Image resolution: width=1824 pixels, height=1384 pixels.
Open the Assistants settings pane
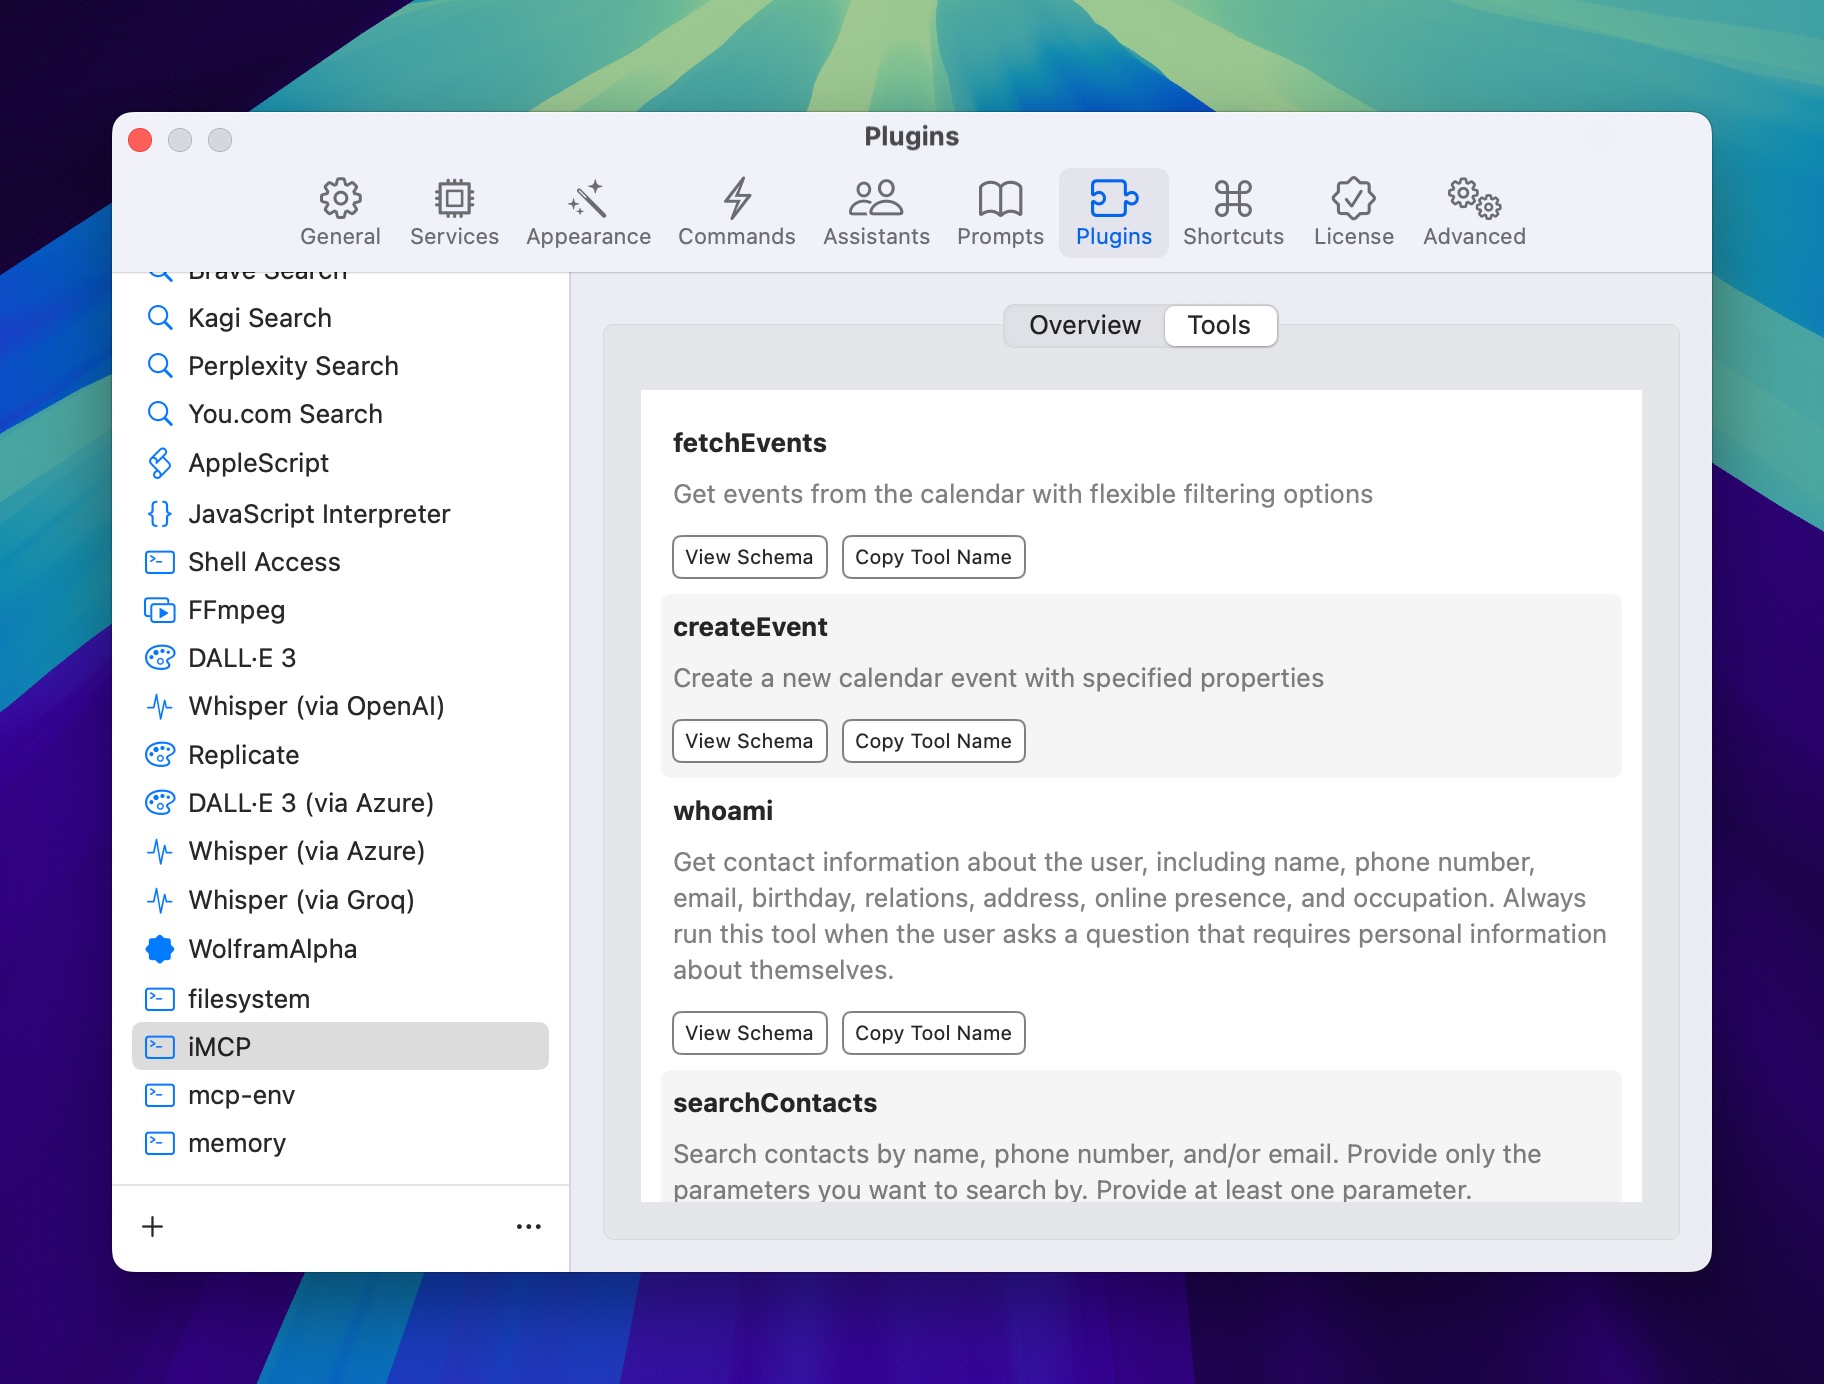[876, 213]
